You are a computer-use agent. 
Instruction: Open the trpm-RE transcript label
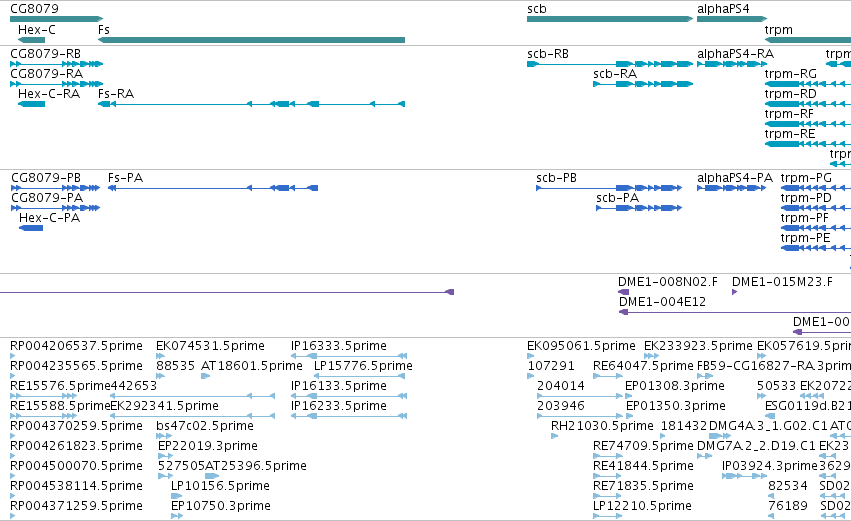click(x=790, y=134)
